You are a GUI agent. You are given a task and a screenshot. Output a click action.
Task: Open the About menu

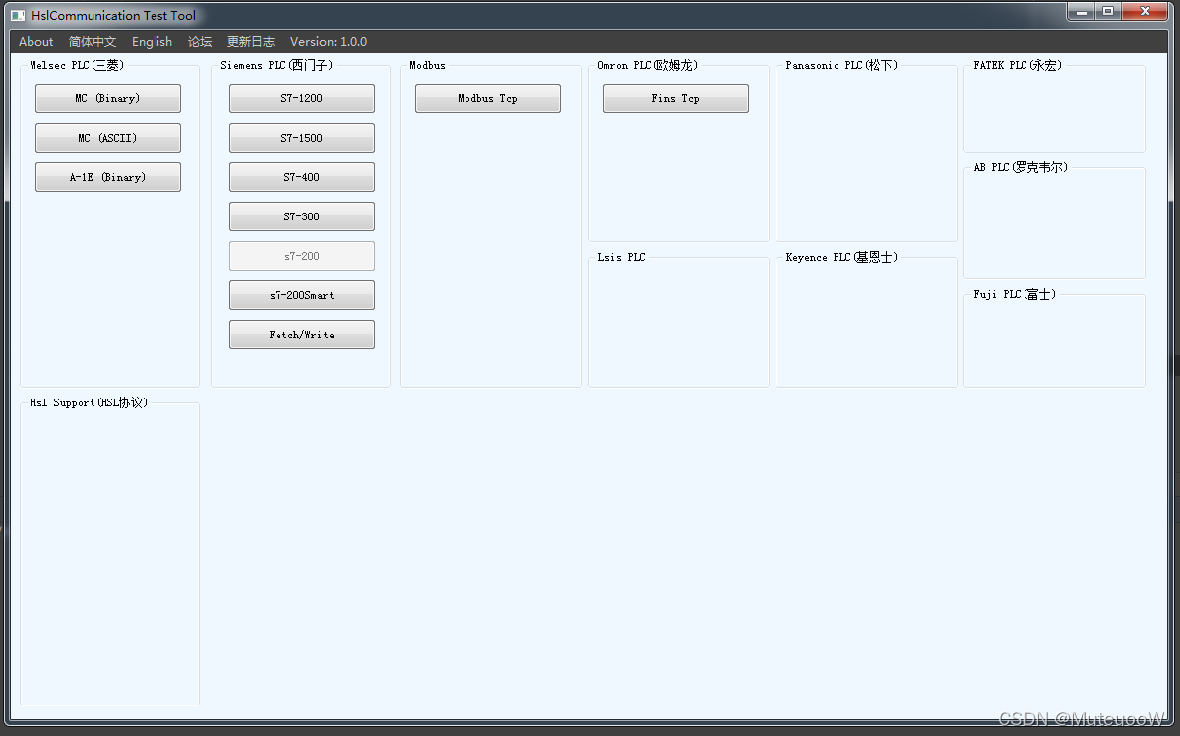(x=35, y=42)
